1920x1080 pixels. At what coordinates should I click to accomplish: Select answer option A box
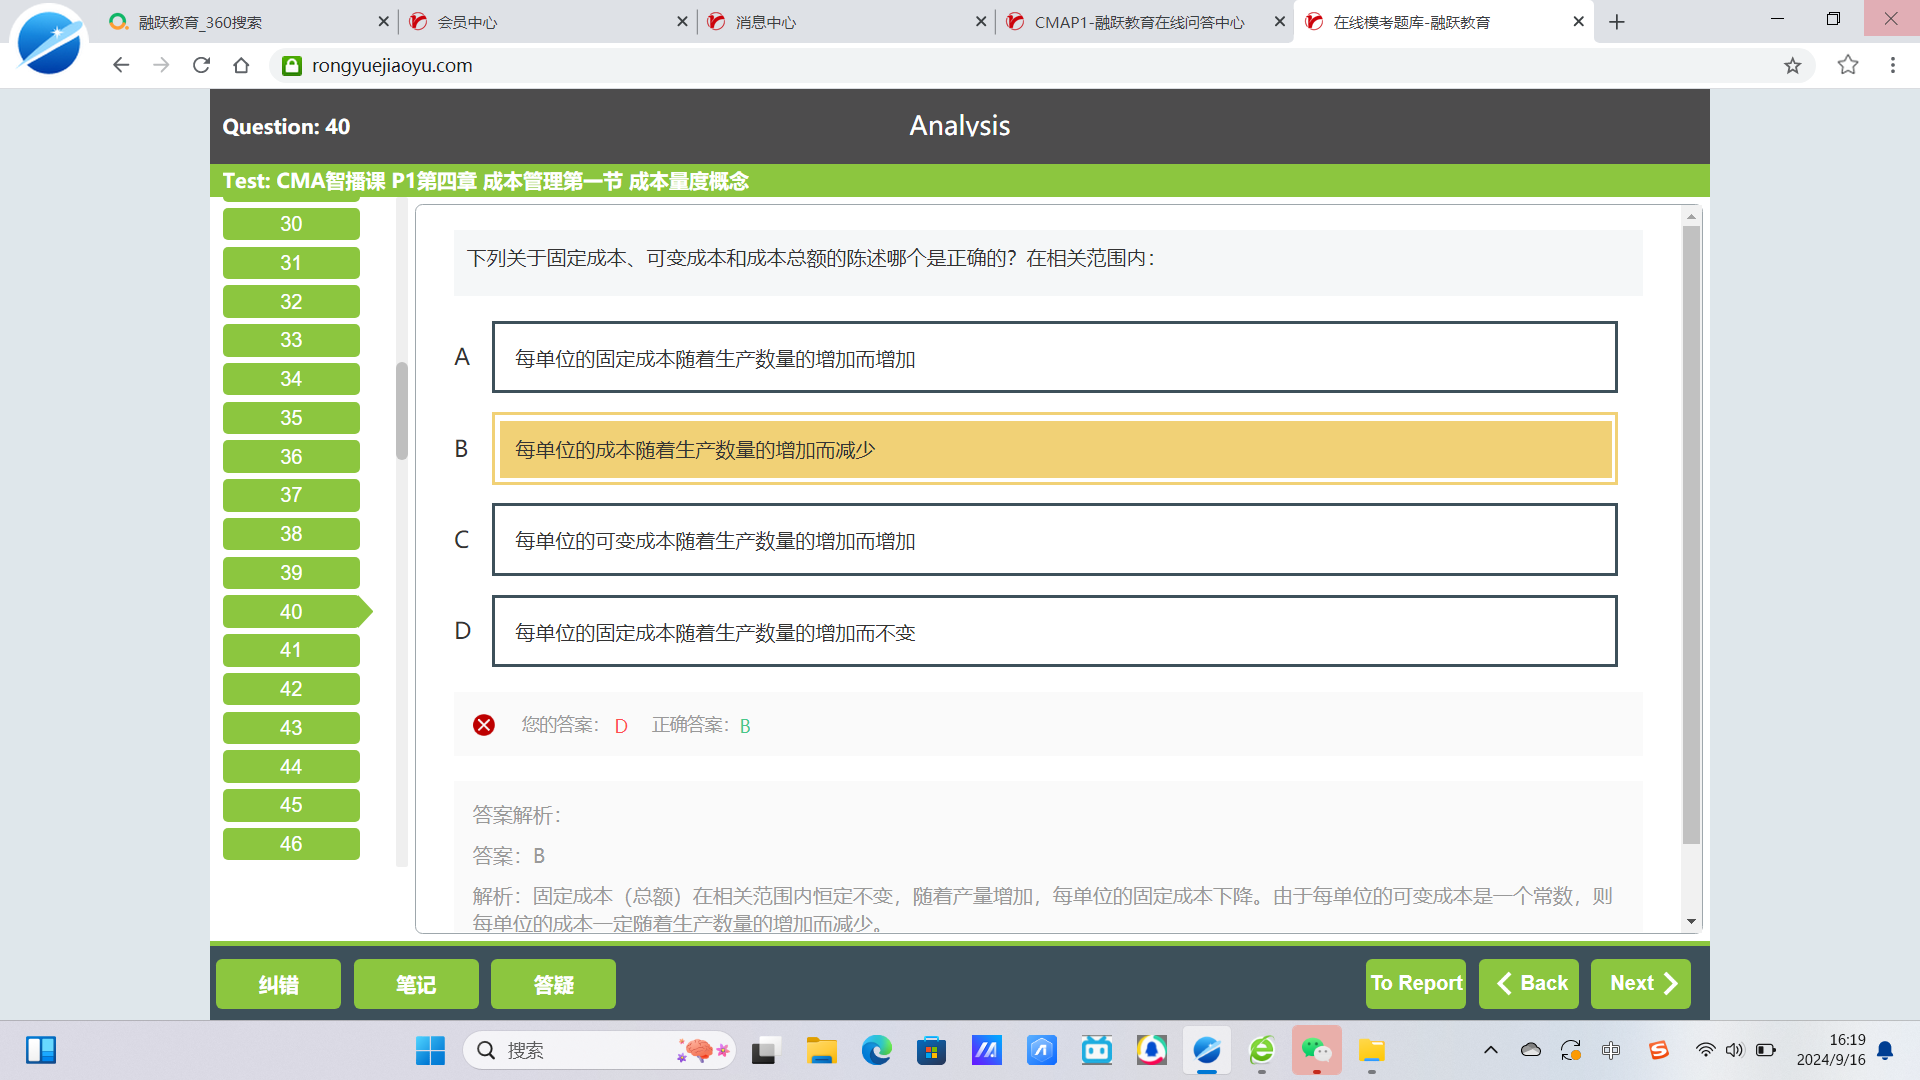1054,357
